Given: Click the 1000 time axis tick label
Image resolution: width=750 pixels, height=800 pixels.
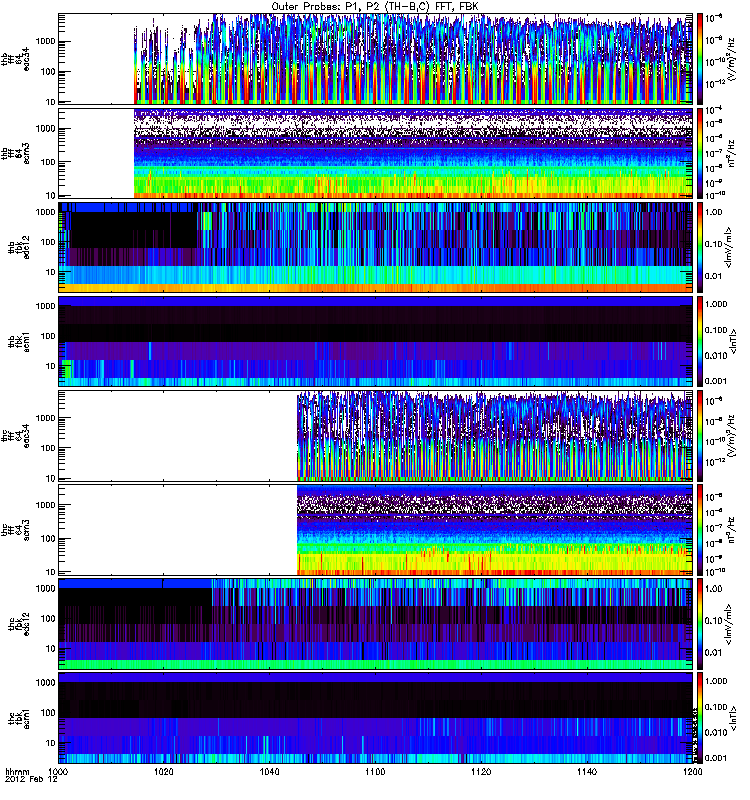Looking at the screenshot, I should [58, 773].
